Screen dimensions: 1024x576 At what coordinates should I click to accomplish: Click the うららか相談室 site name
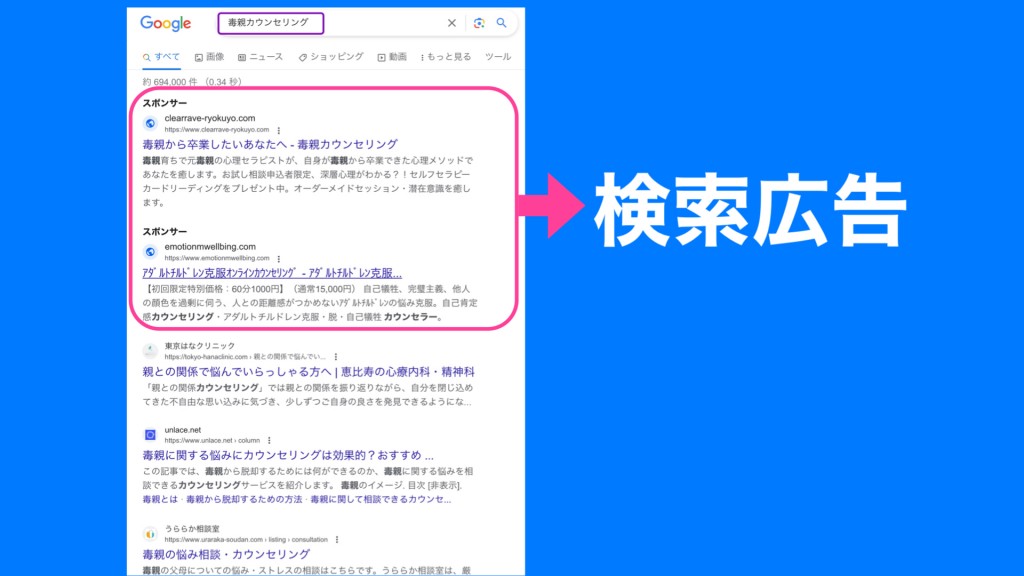[x=192, y=528]
